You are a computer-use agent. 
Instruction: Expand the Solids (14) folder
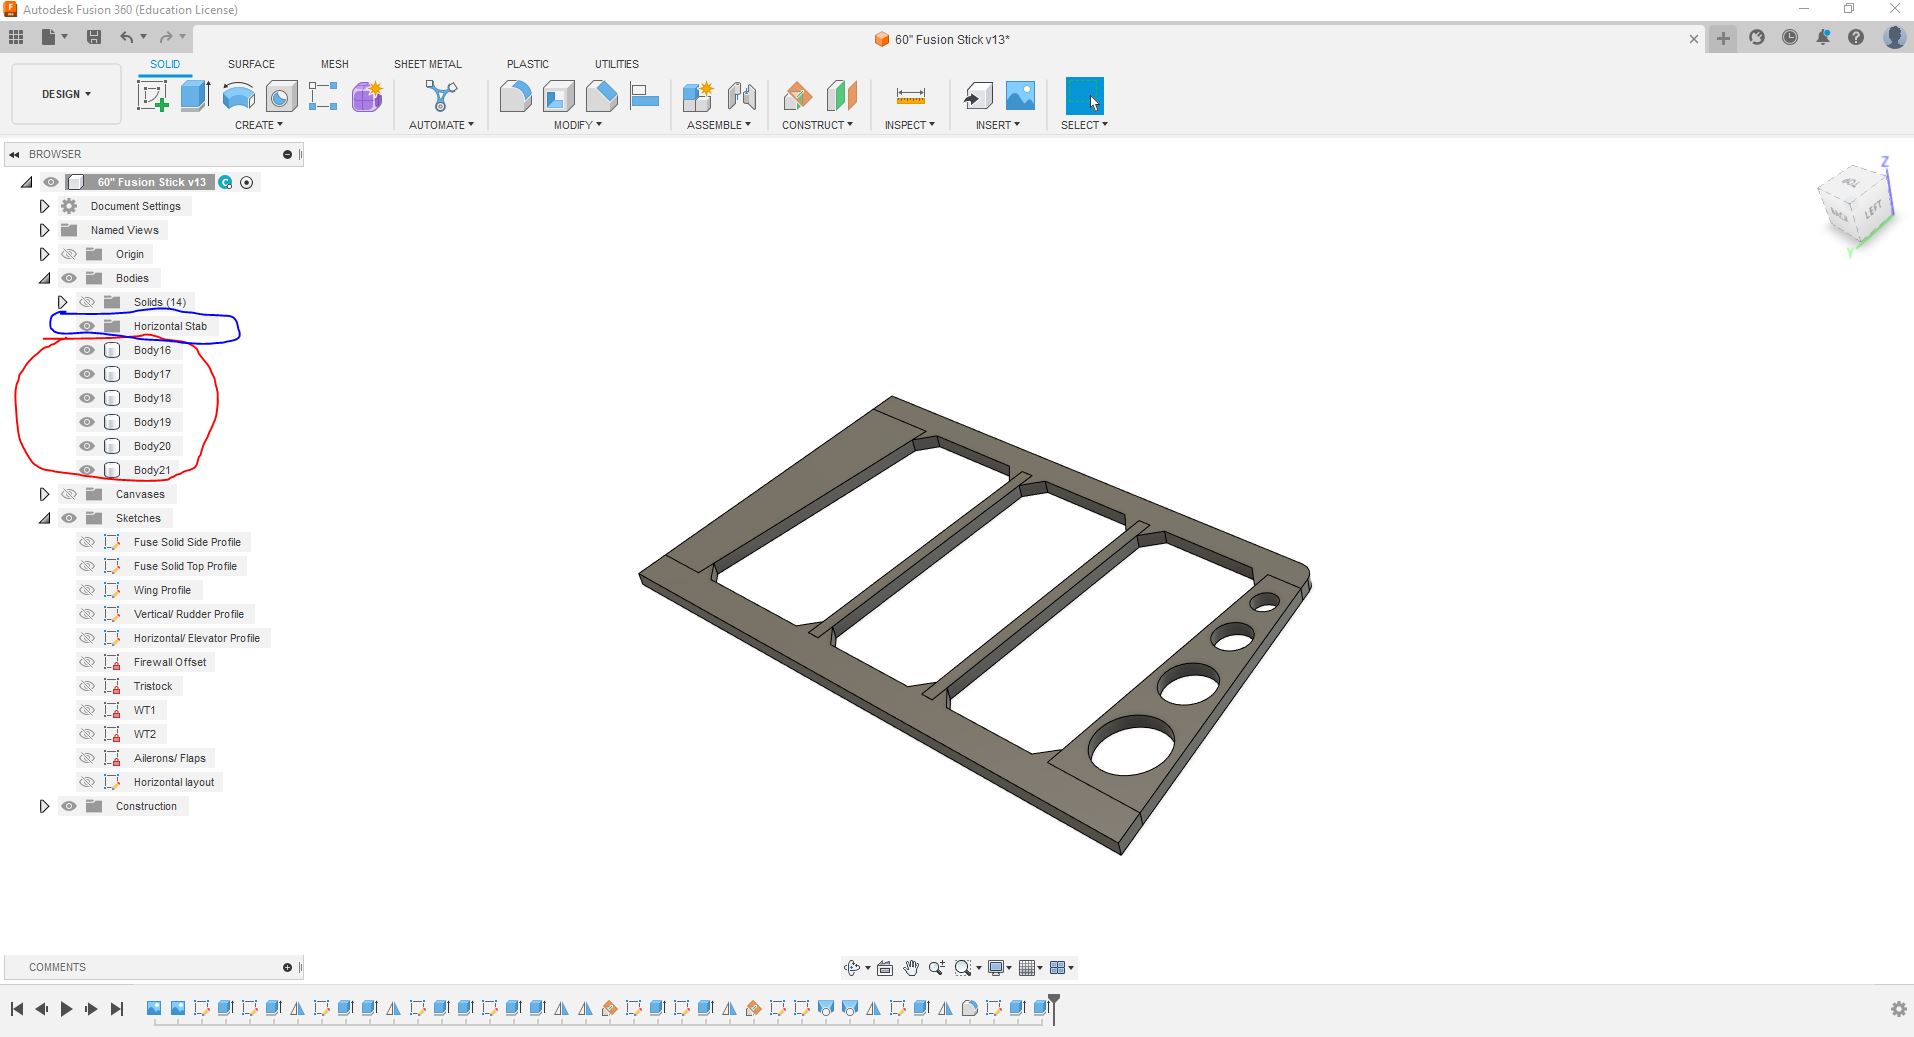click(x=62, y=302)
